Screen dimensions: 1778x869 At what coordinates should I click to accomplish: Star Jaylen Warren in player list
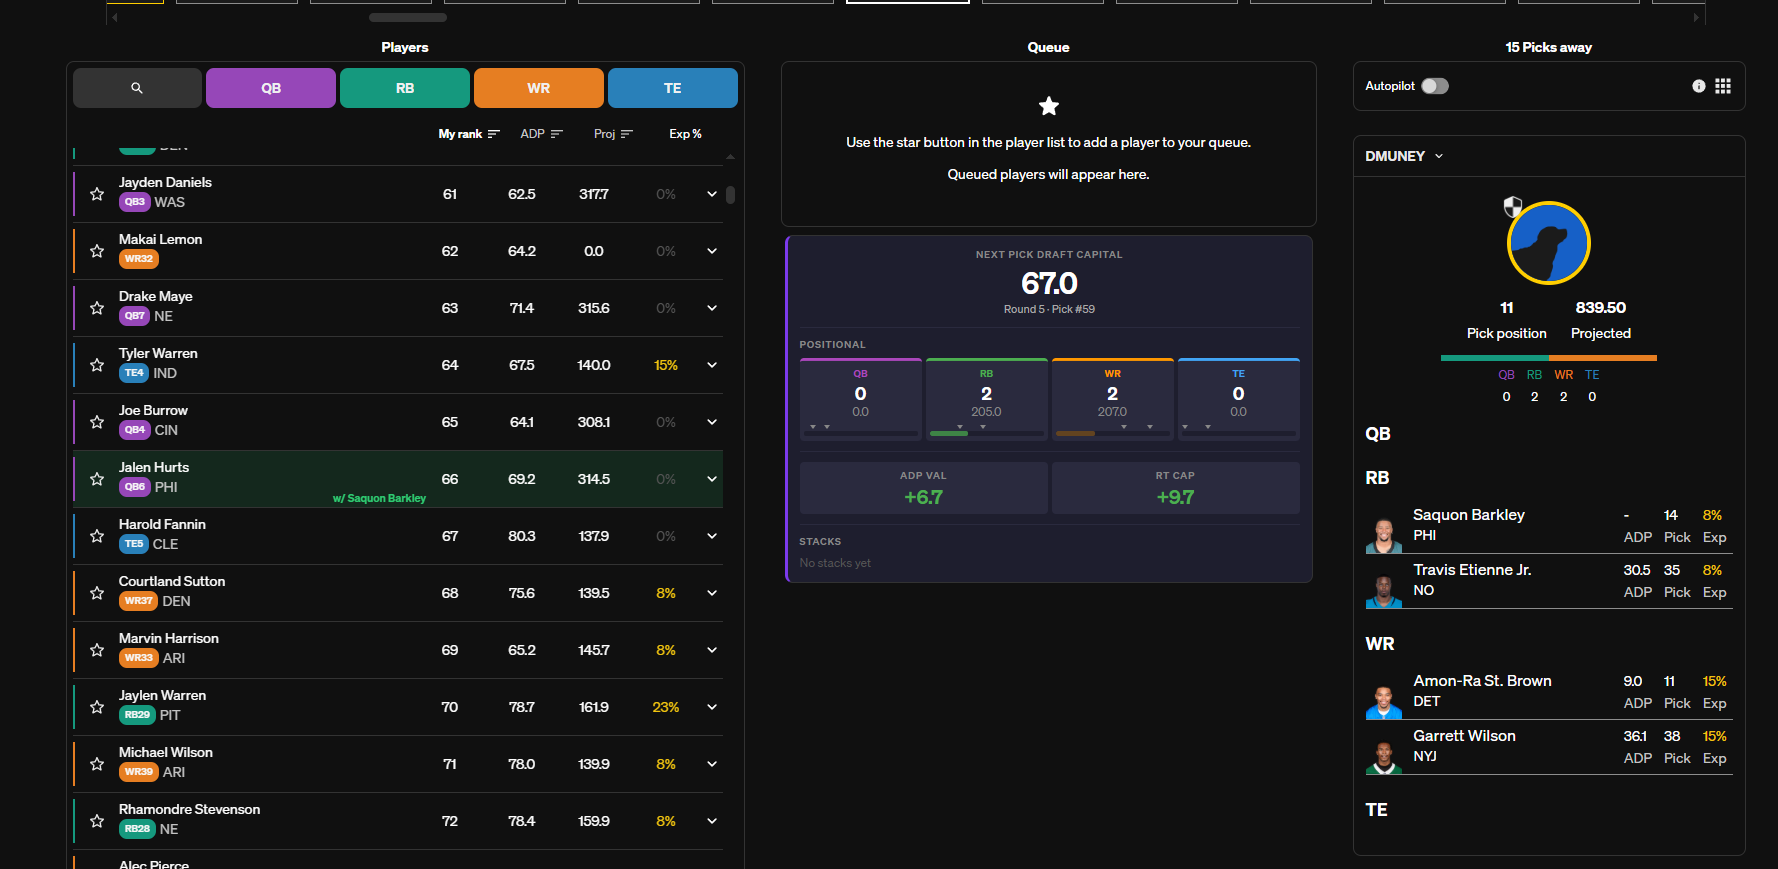pos(97,707)
